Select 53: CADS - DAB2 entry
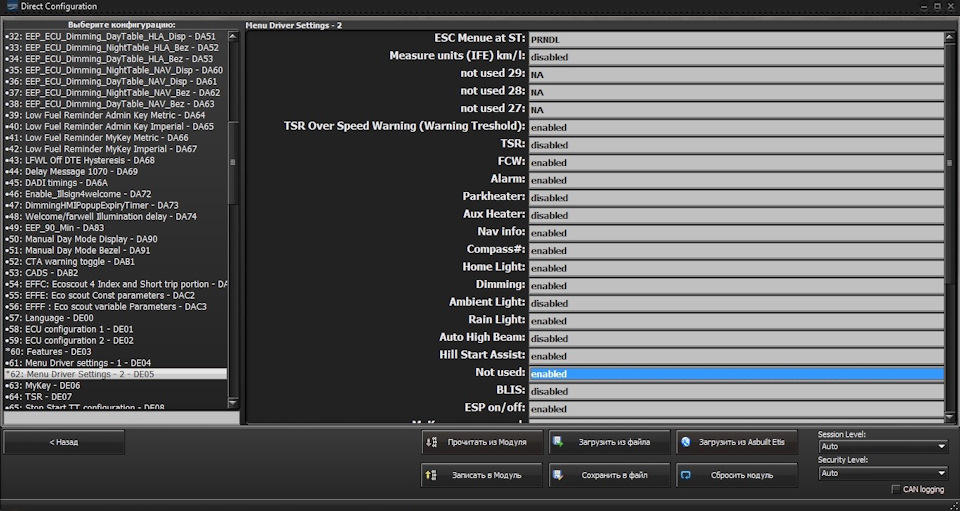Image resolution: width=960 pixels, height=511 pixels. pos(115,273)
